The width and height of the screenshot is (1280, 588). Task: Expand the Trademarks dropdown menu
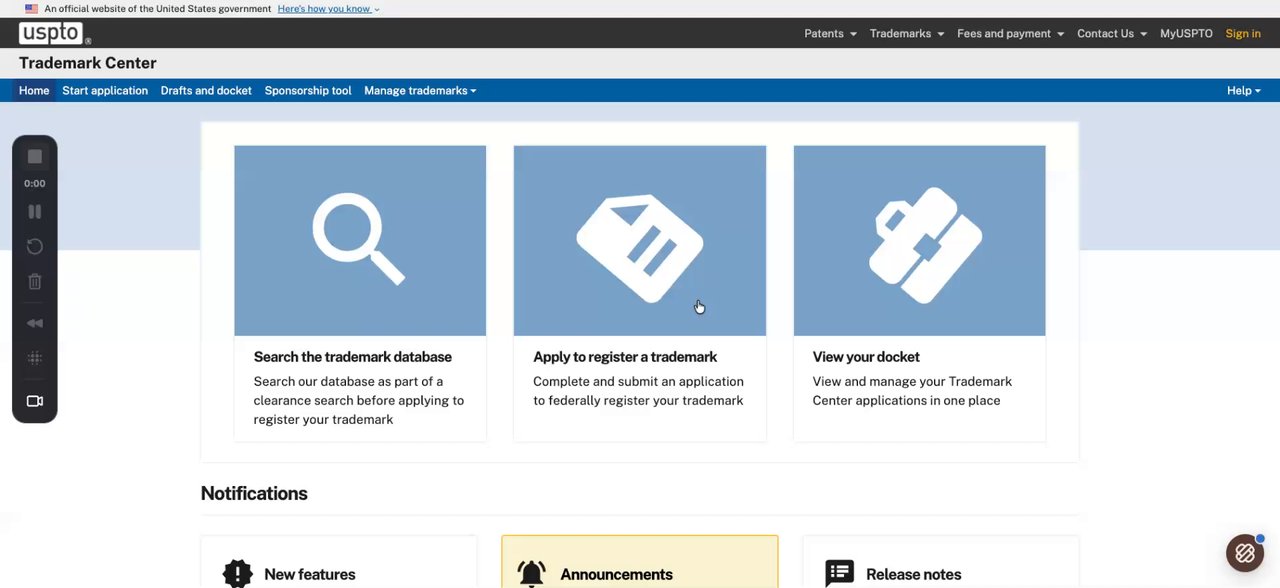pyautogui.click(x=907, y=33)
